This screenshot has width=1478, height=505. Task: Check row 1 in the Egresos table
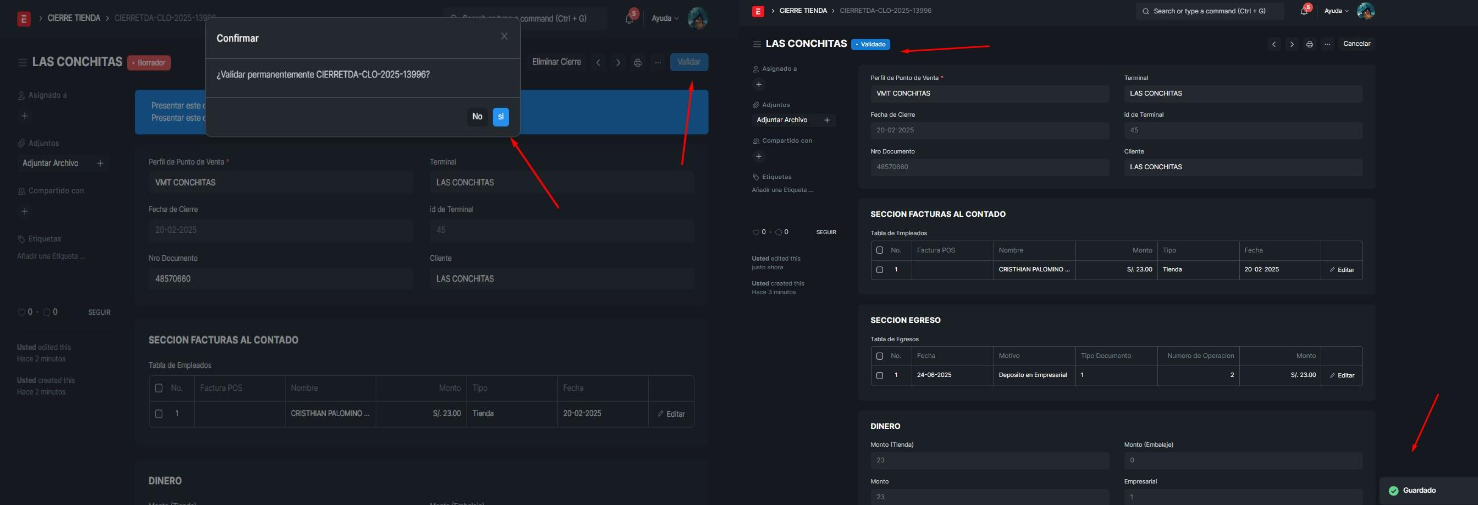(x=879, y=375)
